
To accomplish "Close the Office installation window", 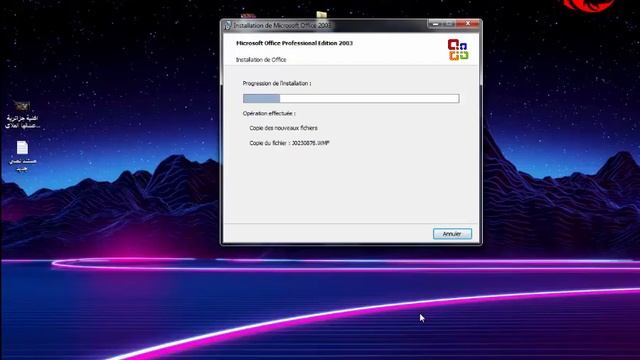I will click(468, 24).
